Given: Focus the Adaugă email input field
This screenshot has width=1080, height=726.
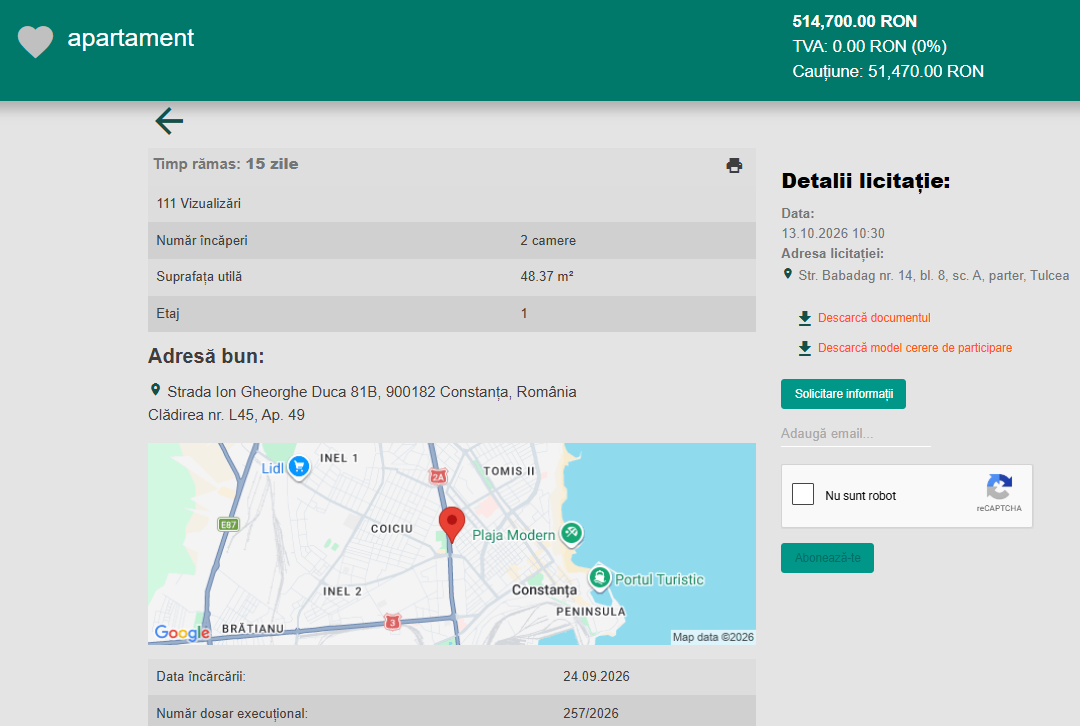Looking at the screenshot, I should [x=855, y=434].
